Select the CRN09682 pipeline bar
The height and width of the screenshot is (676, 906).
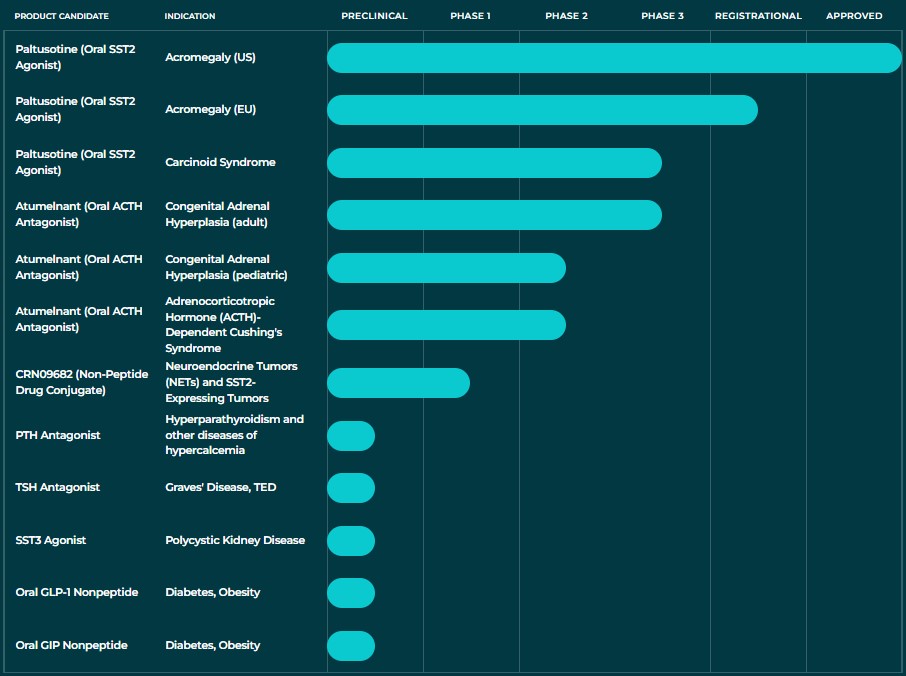[x=398, y=383]
